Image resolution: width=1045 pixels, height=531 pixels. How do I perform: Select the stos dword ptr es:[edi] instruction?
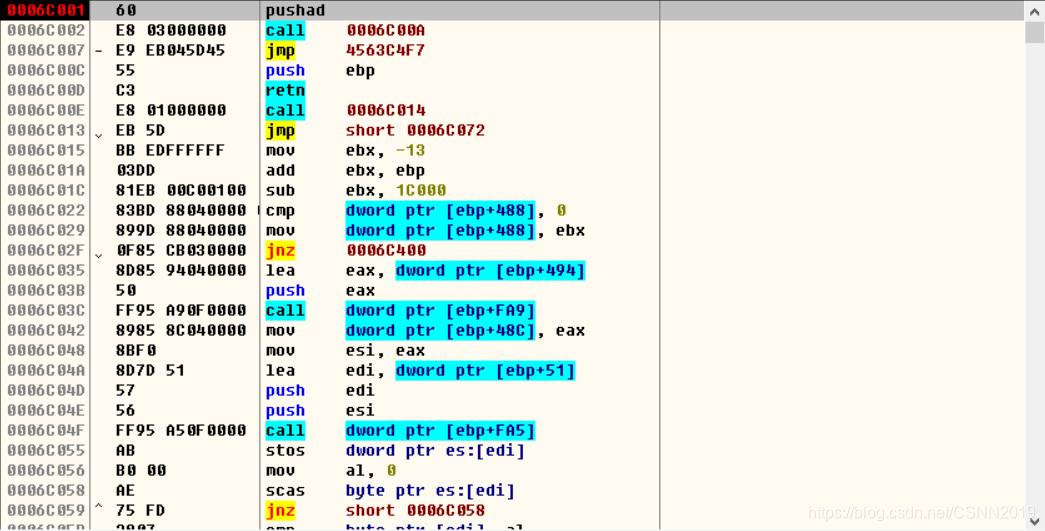pos(395,450)
